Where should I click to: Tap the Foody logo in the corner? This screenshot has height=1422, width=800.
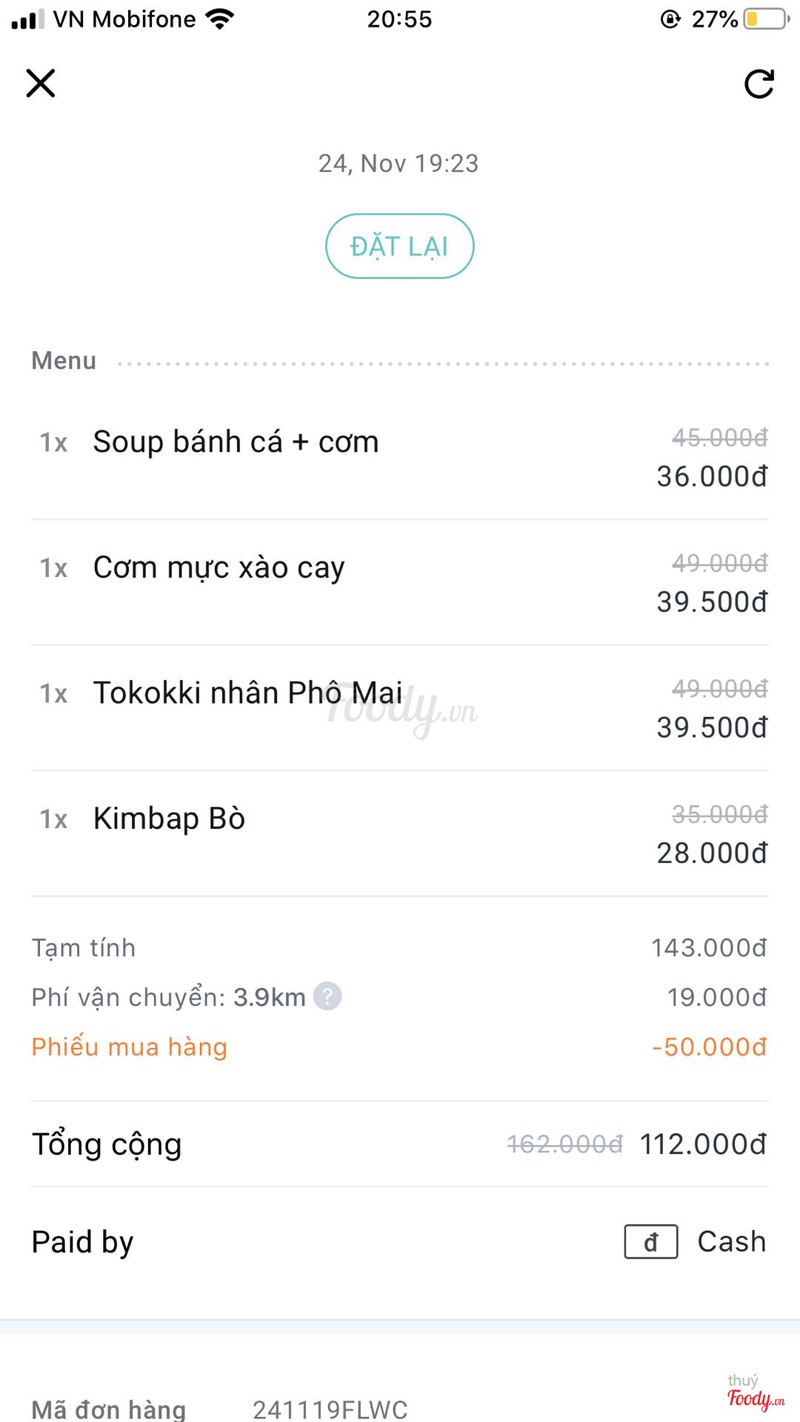(755, 1393)
